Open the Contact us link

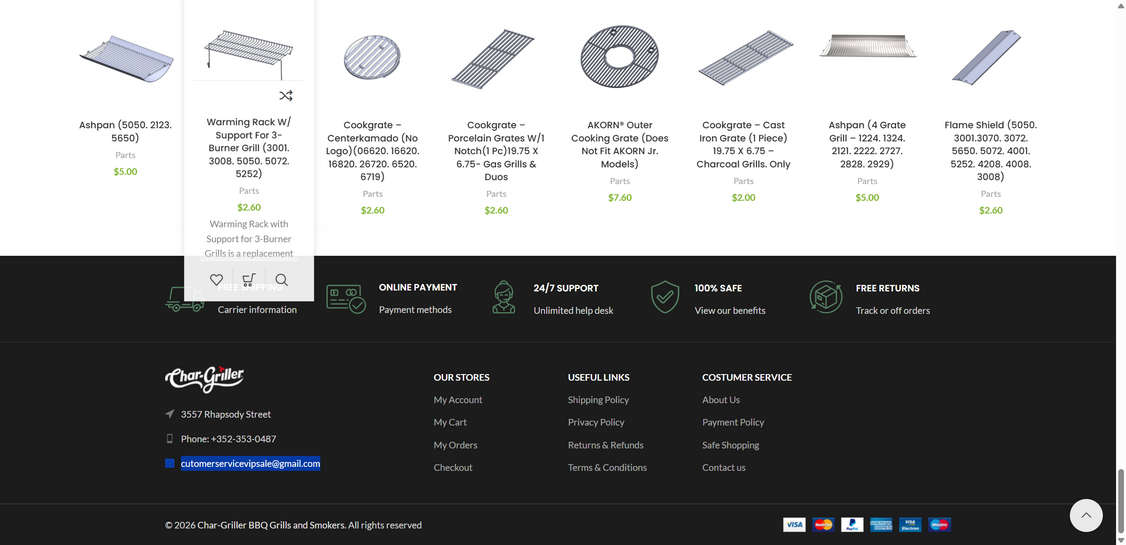coord(724,468)
